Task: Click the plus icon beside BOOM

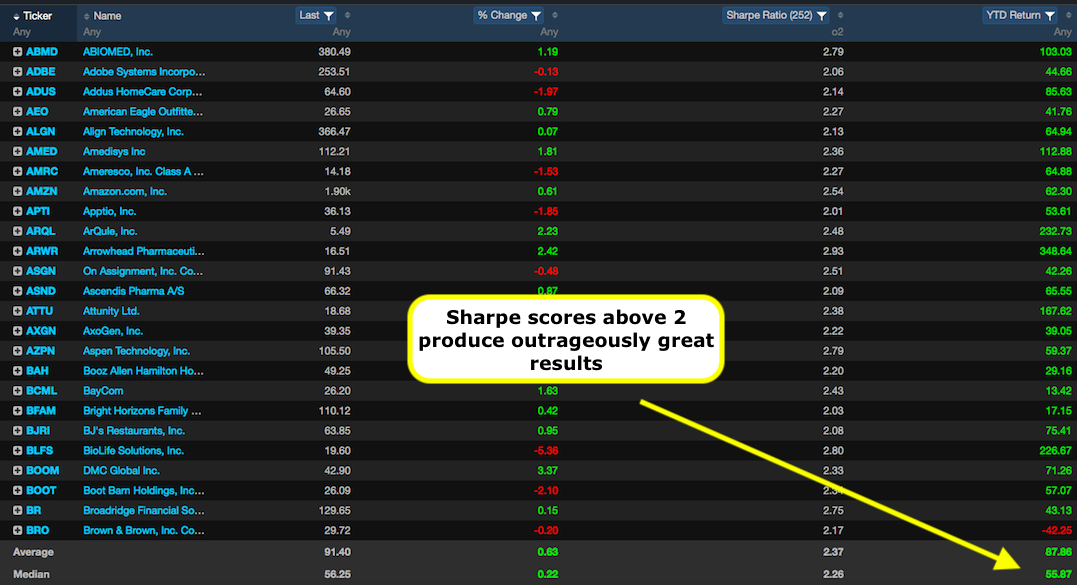Action: tap(17, 470)
